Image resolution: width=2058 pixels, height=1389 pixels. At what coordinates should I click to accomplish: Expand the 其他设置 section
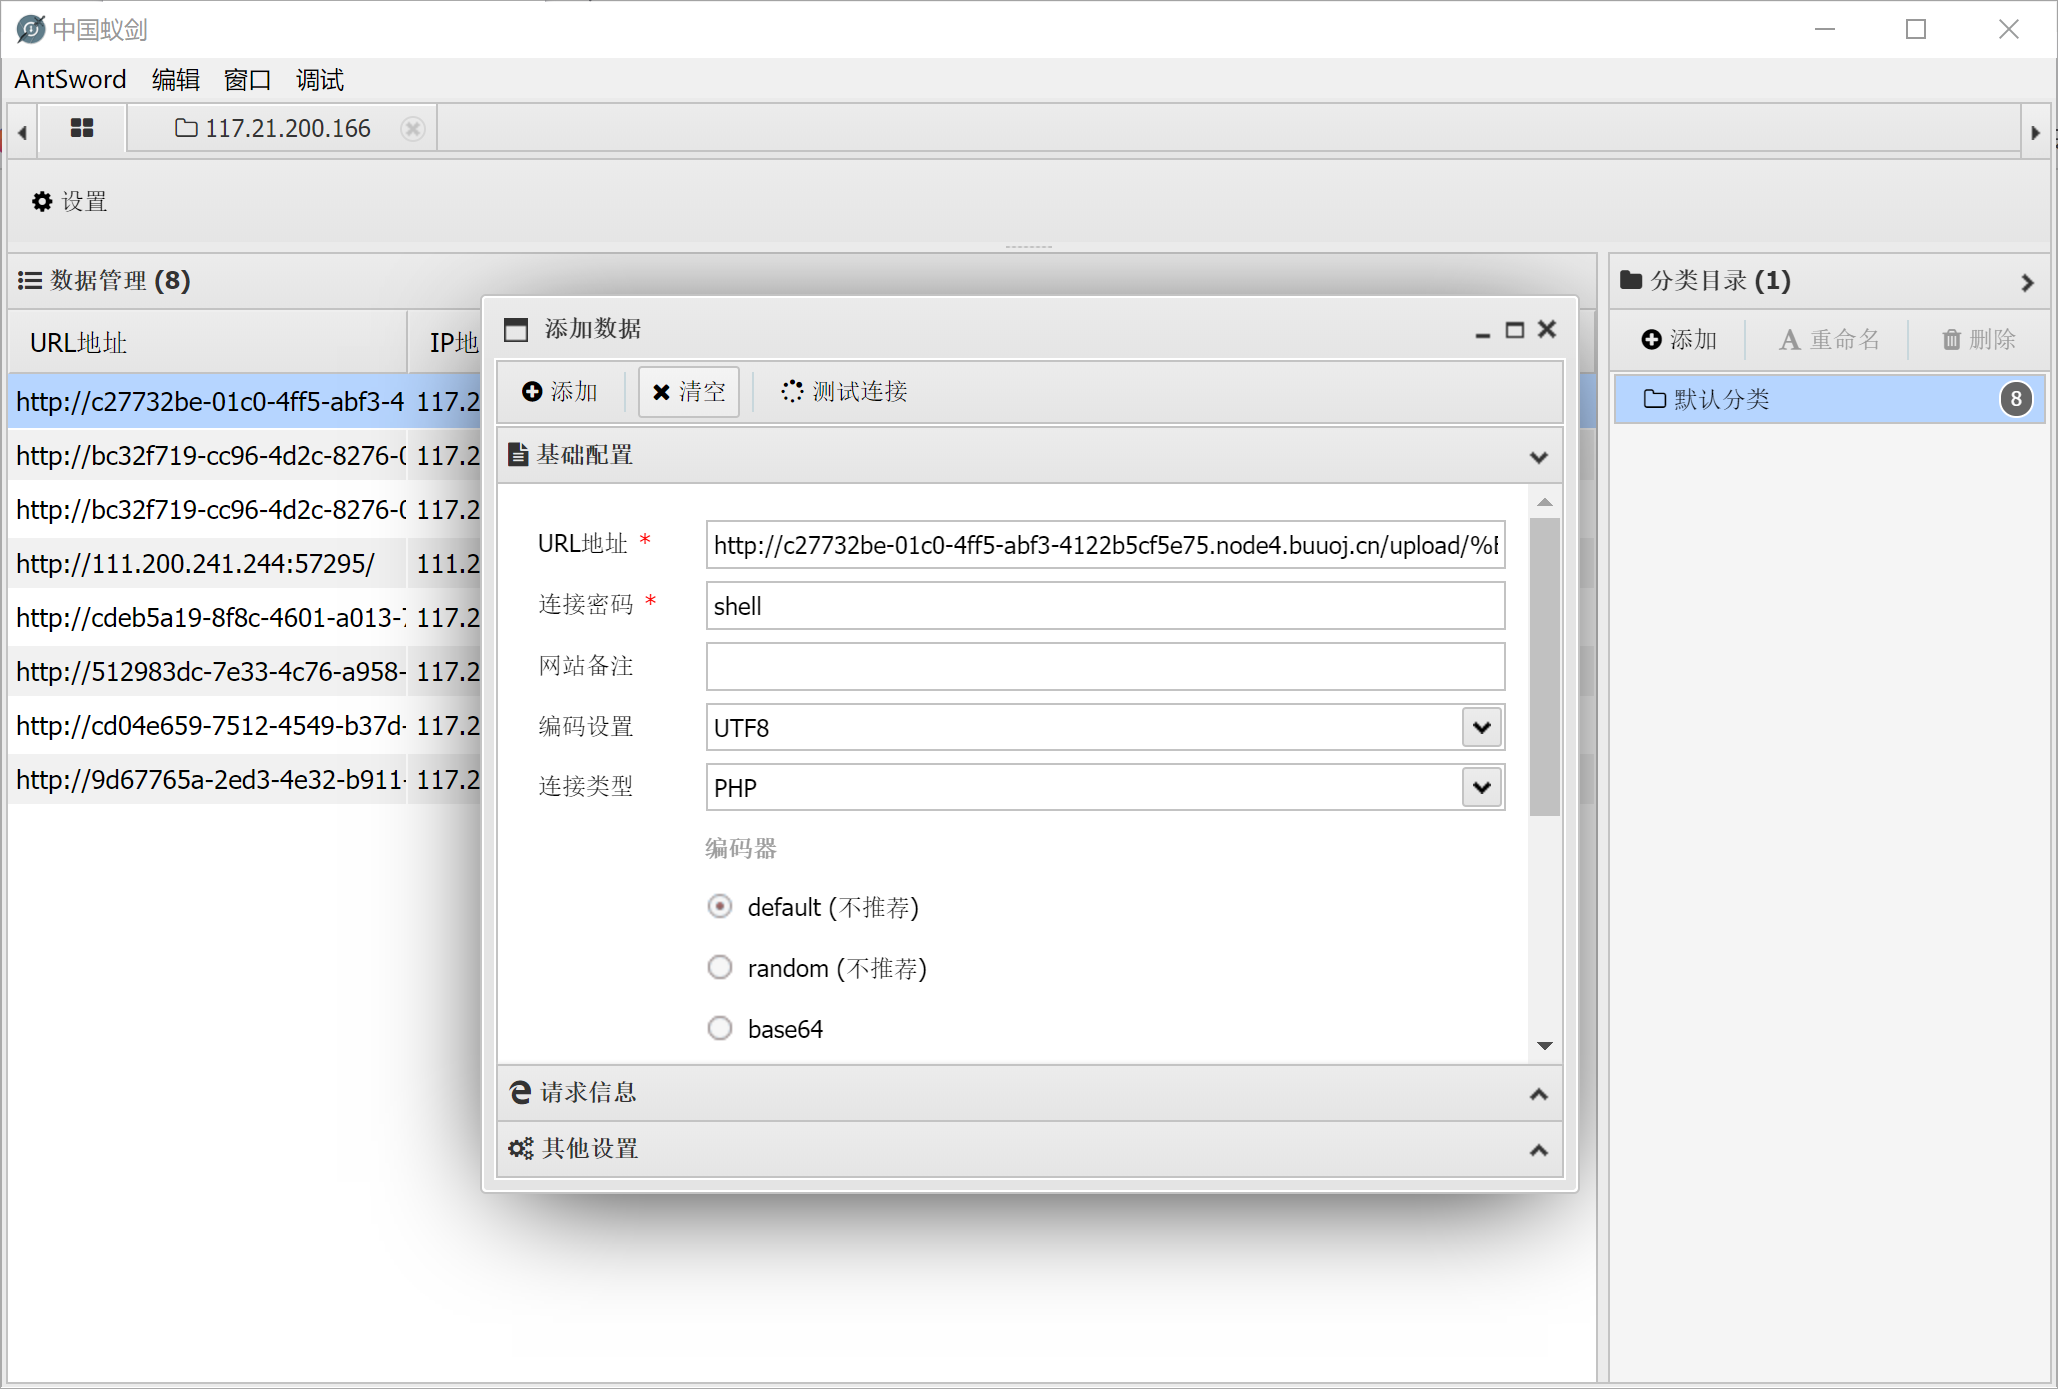[x=1538, y=1150]
